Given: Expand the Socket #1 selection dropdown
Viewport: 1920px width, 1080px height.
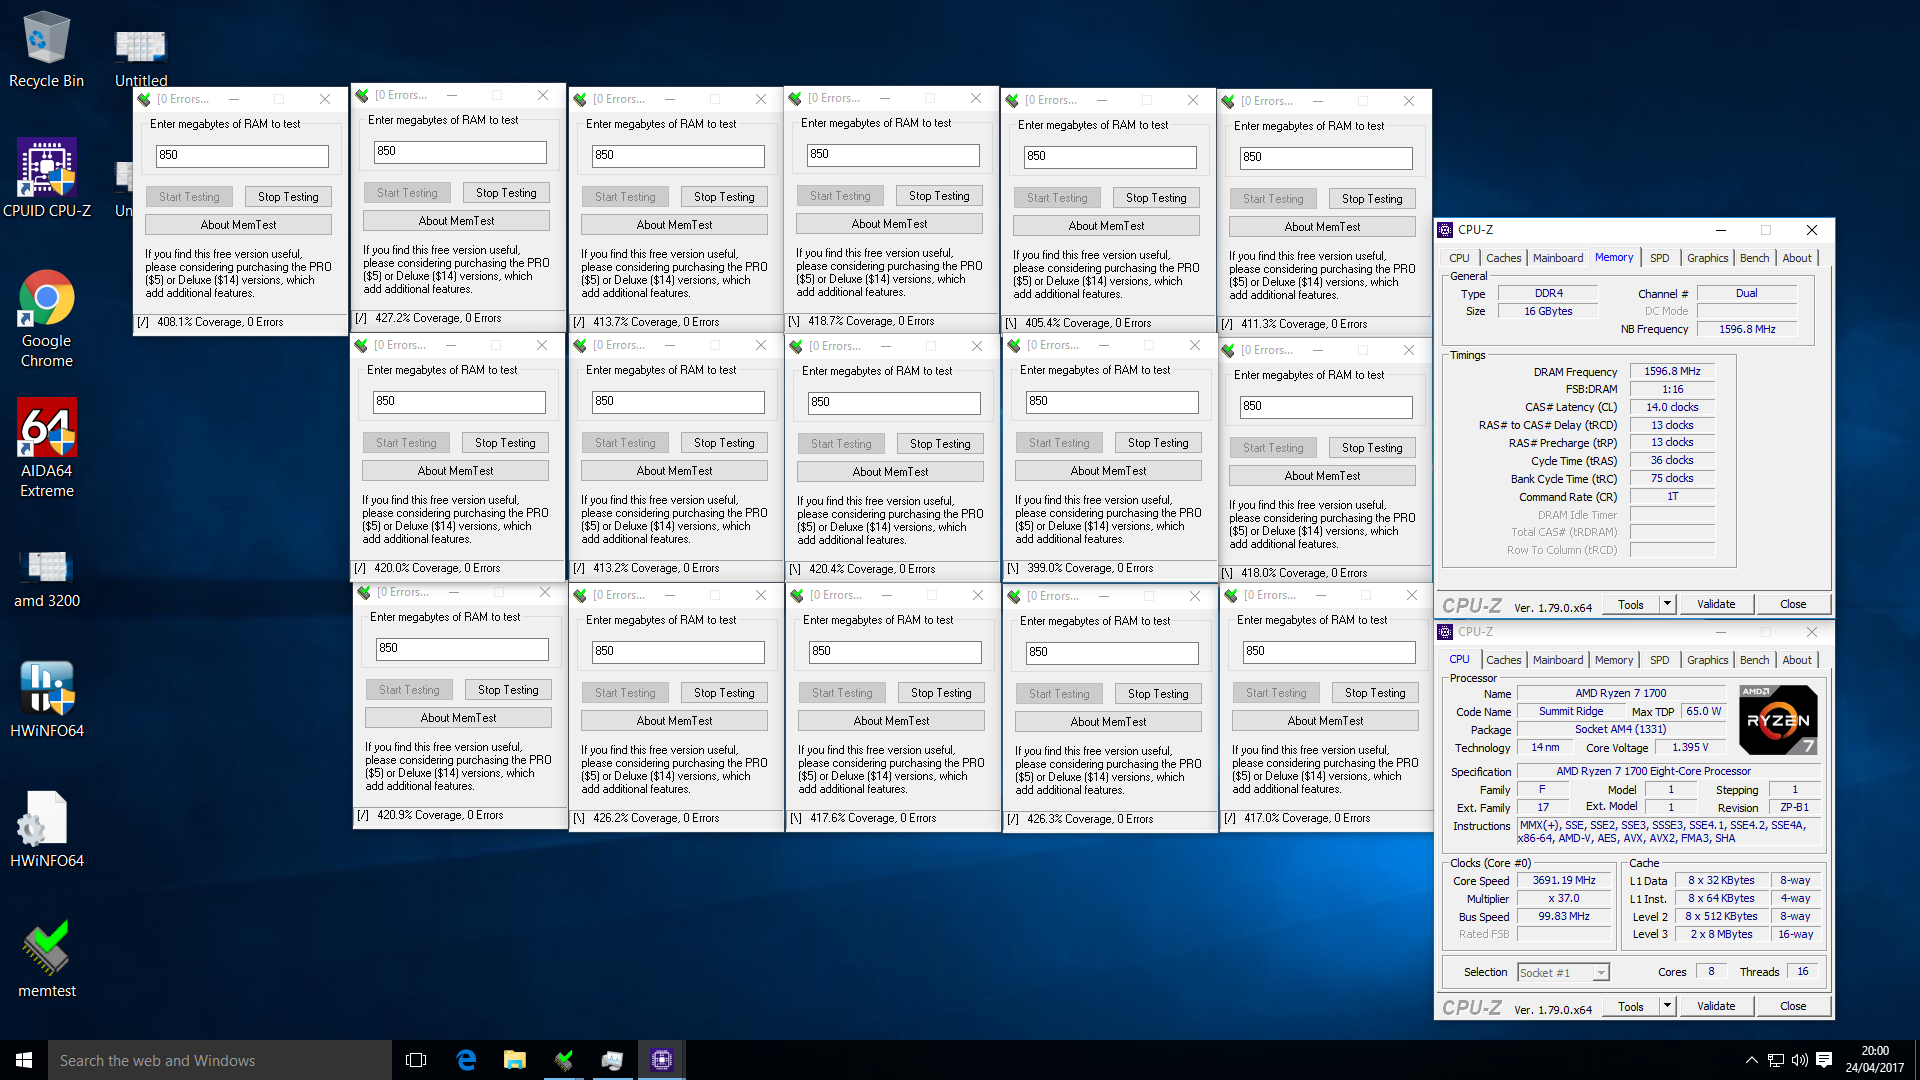Looking at the screenshot, I should 1601,973.
